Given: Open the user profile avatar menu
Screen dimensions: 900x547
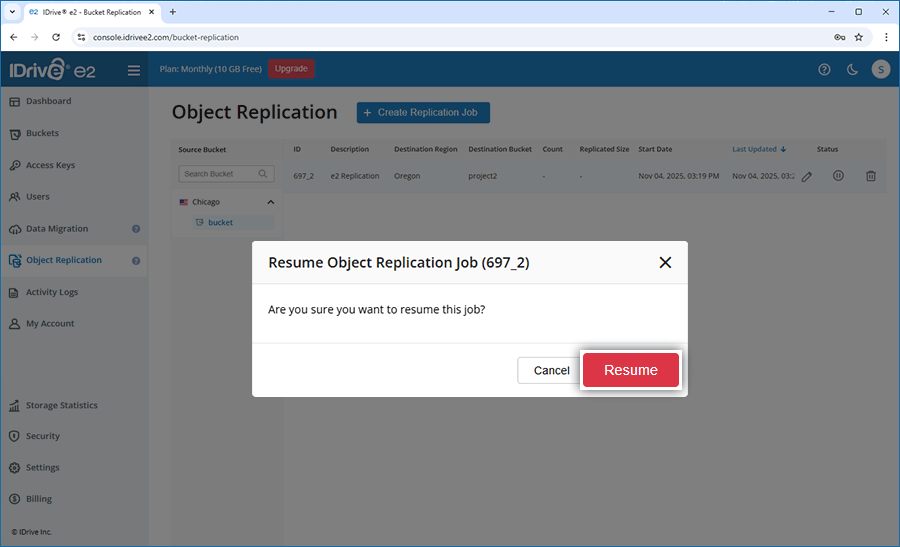Looking at the screenshot, I should tap(880, 69).
